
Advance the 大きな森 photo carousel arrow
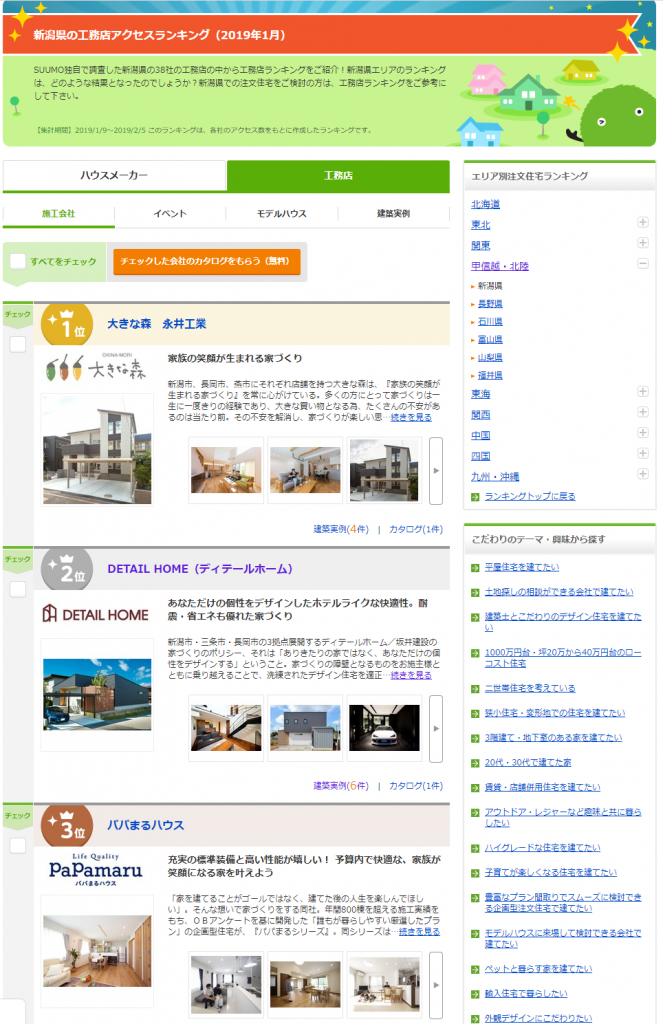tap(435, 471)
